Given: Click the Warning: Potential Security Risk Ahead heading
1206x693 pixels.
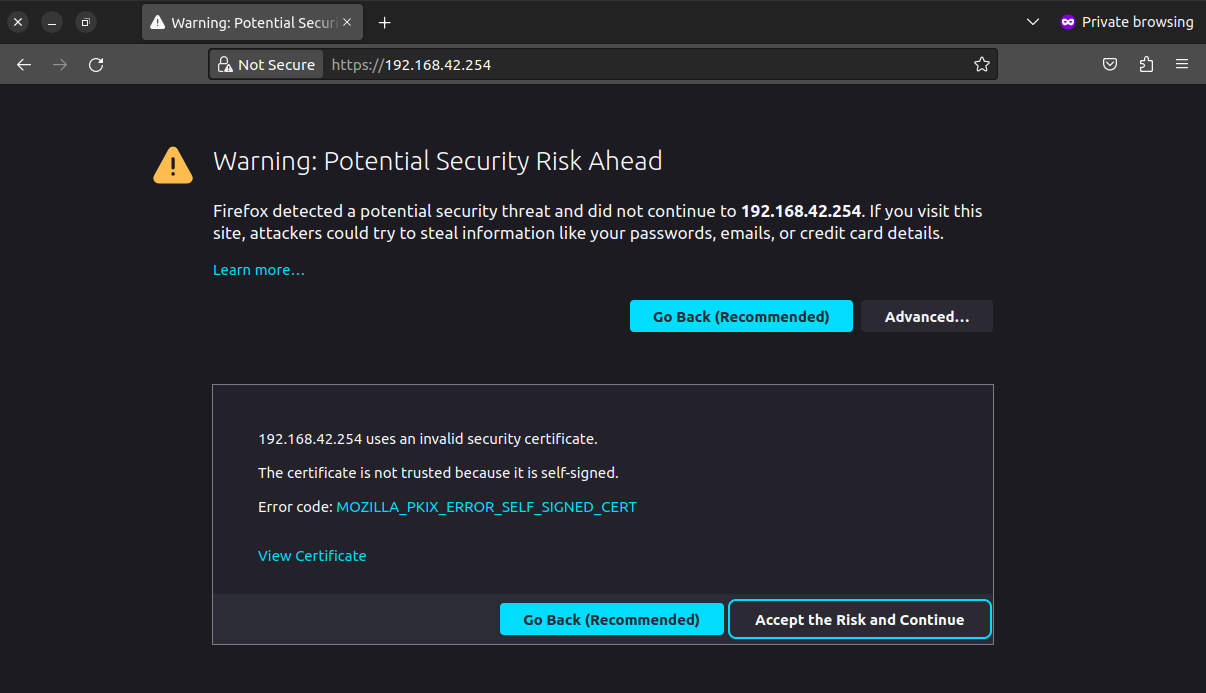Looking at the screenshot, I should [438, 161].
